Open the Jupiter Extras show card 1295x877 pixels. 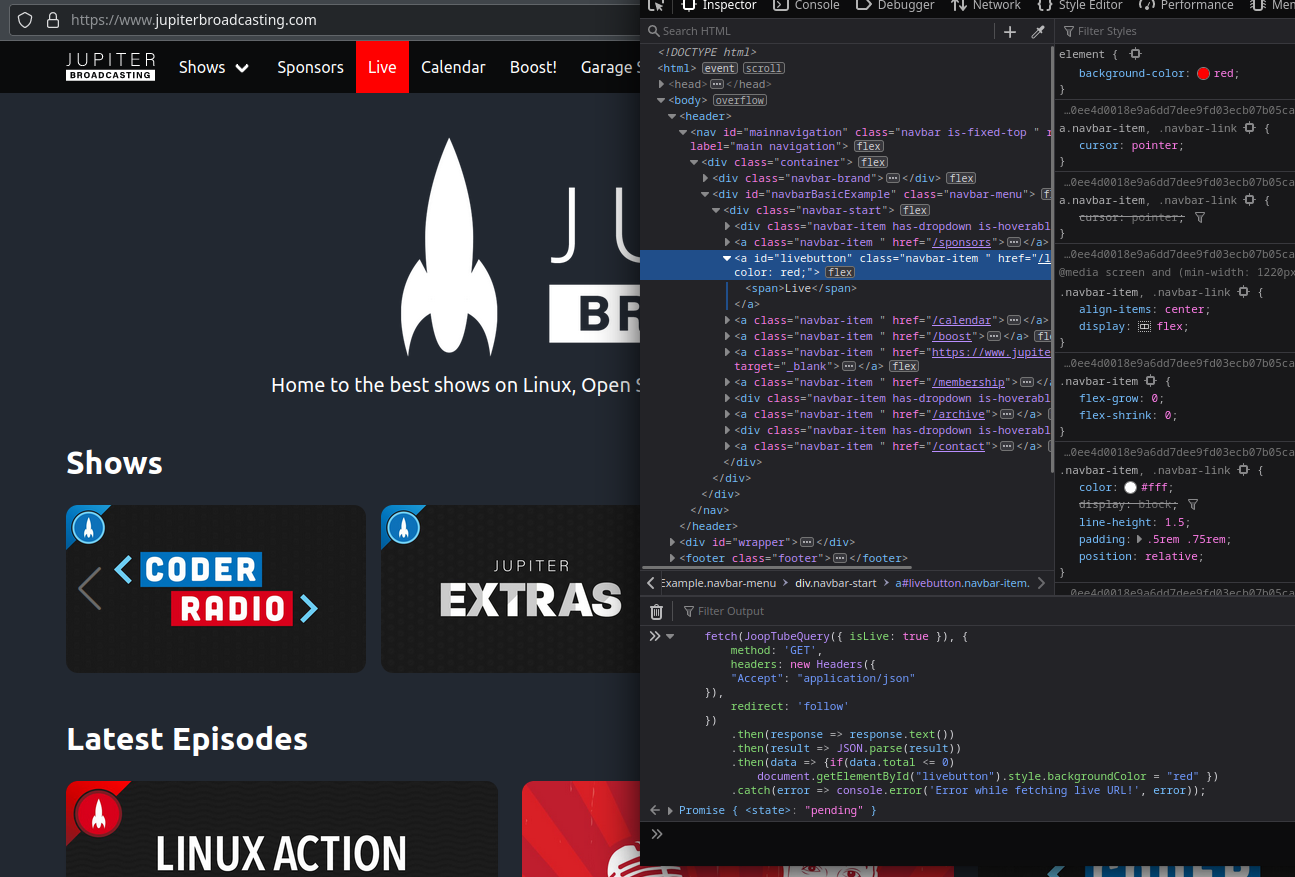coord(510,589)
